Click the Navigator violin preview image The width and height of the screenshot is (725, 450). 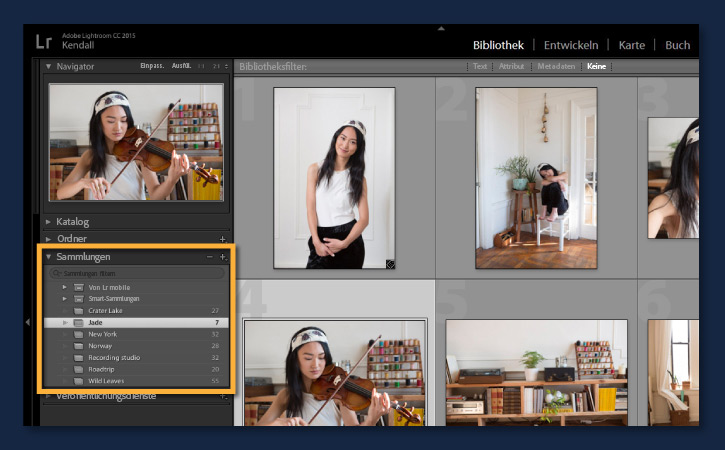coord(136,142)
